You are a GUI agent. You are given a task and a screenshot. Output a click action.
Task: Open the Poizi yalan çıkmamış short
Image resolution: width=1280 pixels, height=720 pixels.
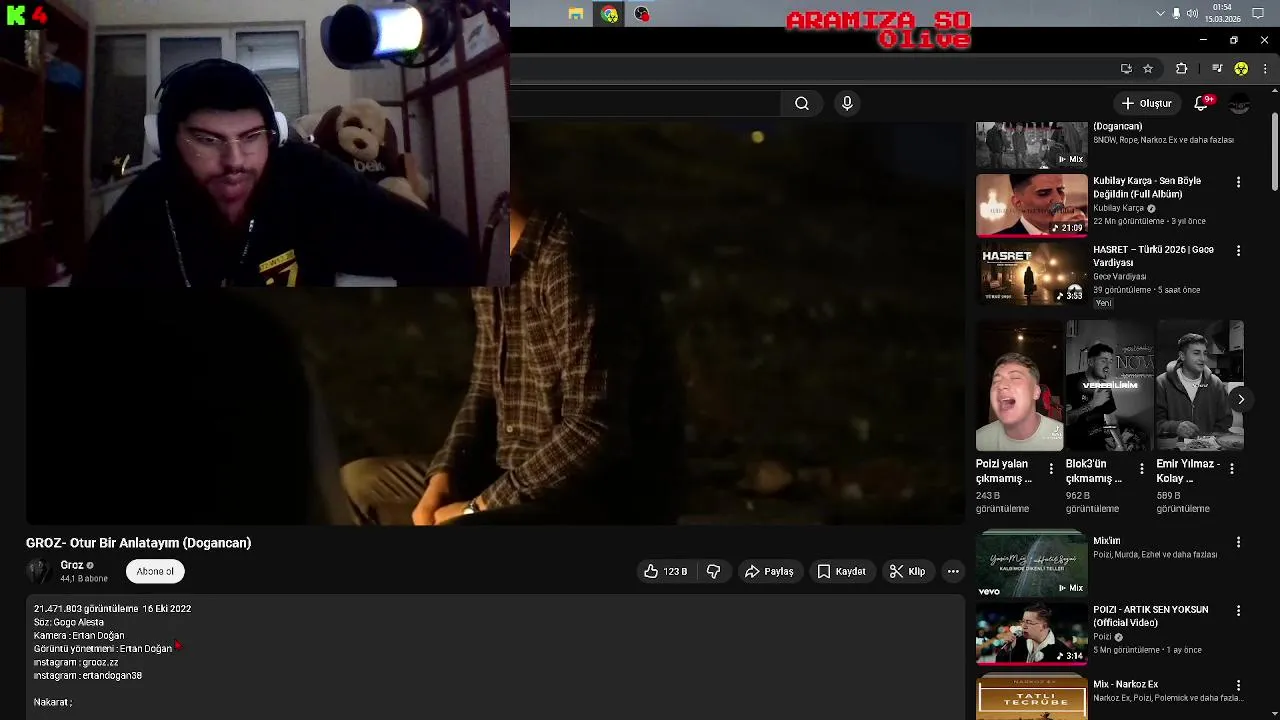[1019, 386]
